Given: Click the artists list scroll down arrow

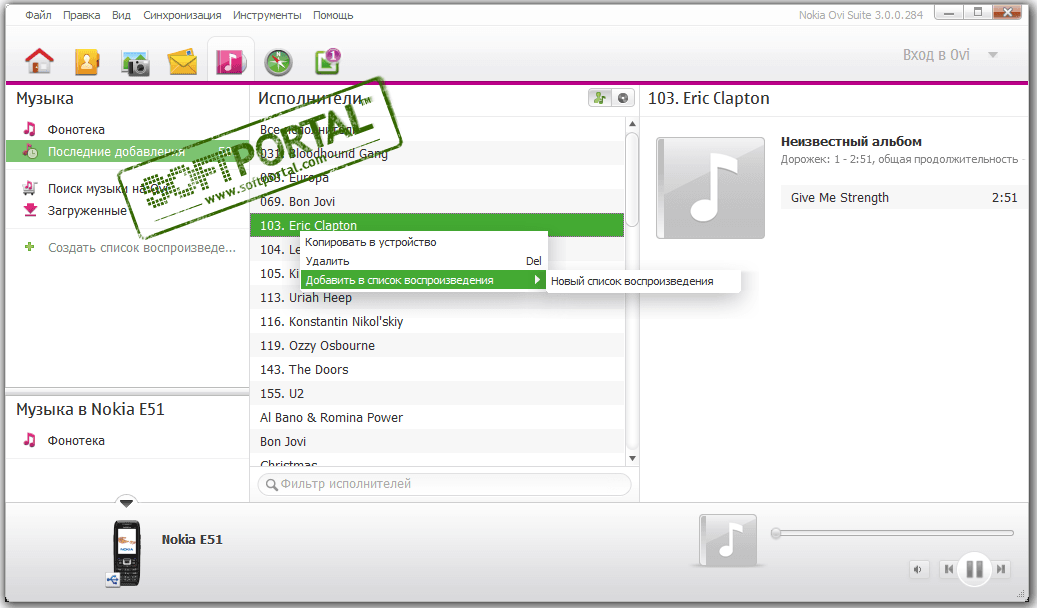Looking at the screenshot, I should coord(632,458).
